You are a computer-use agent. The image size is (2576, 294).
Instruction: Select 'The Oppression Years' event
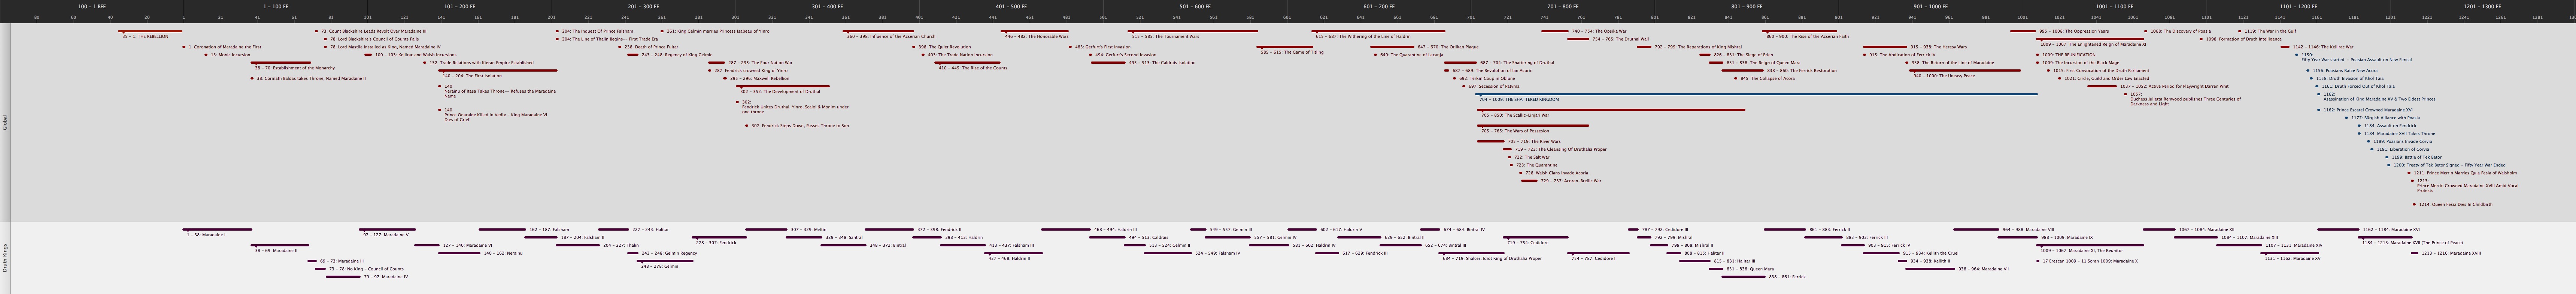coord(2073,31)
